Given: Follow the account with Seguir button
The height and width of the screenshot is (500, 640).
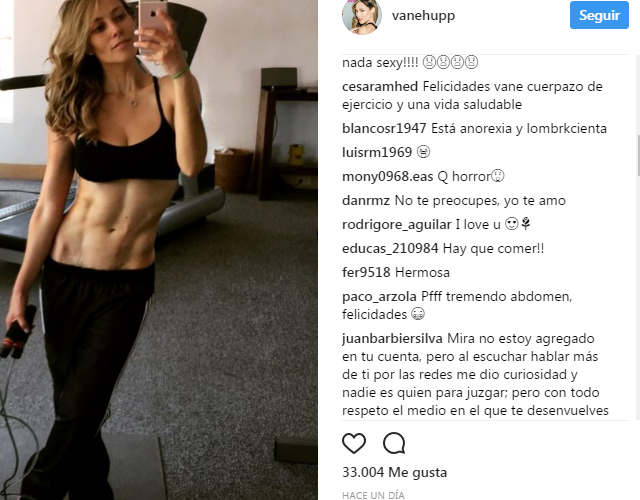Looking at the screenshot, I should [599, 15].
